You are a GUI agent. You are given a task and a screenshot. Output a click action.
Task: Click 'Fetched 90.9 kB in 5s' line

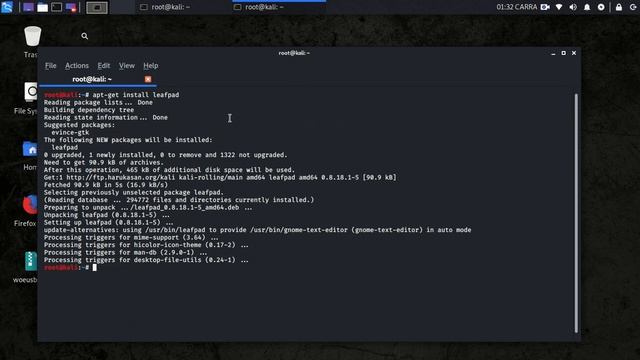click(106, 185)
